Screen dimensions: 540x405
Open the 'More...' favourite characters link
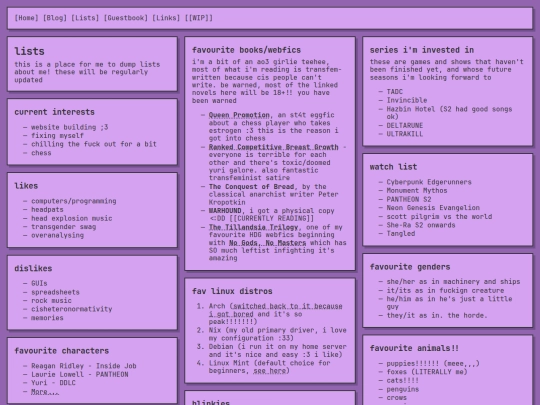coord(45,392)
